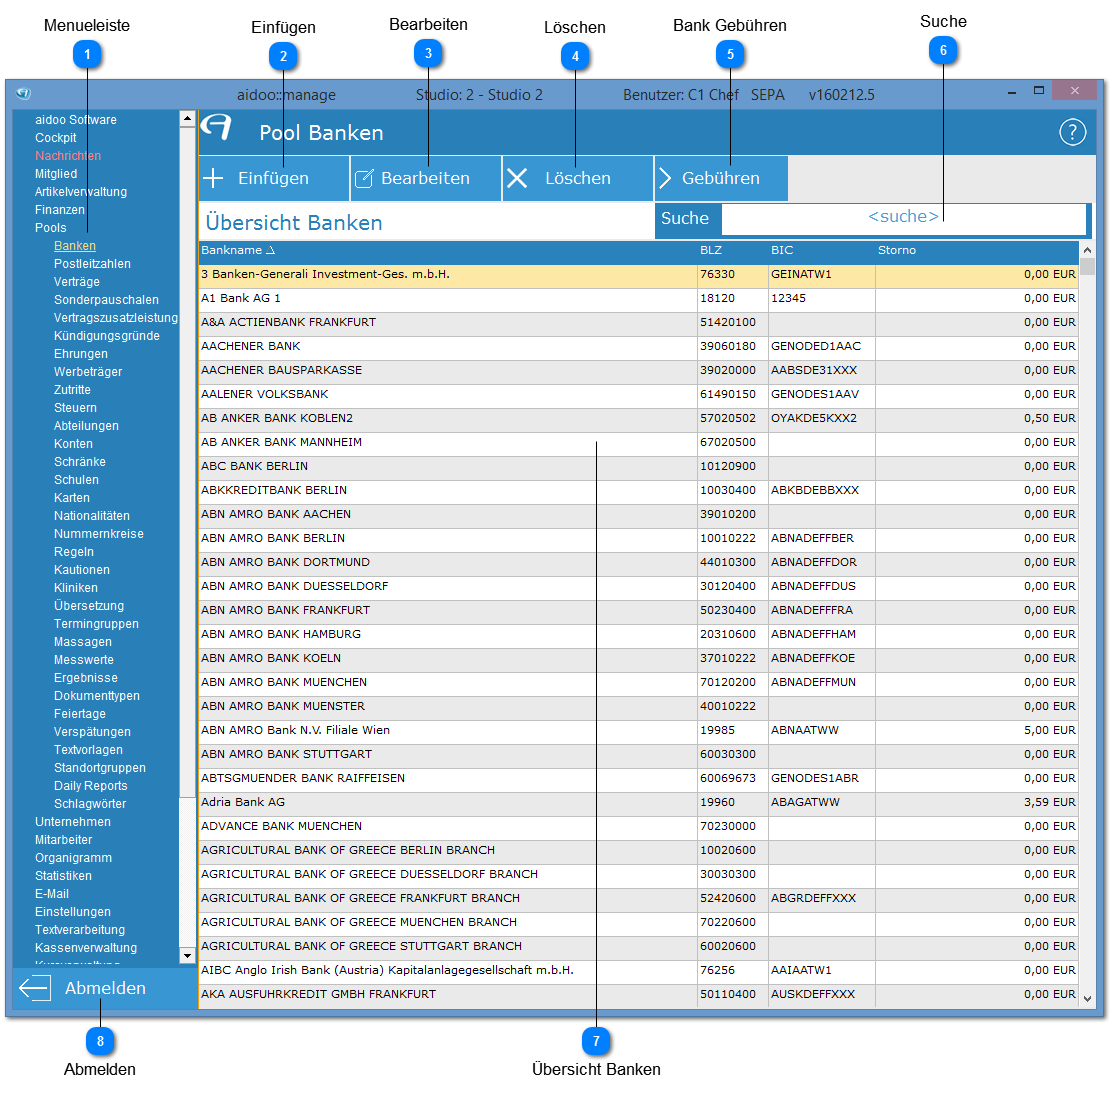The image size is (1113, 1095).
Task: Click table scrollbar down arrow
Action: [x=1087, y=998]
